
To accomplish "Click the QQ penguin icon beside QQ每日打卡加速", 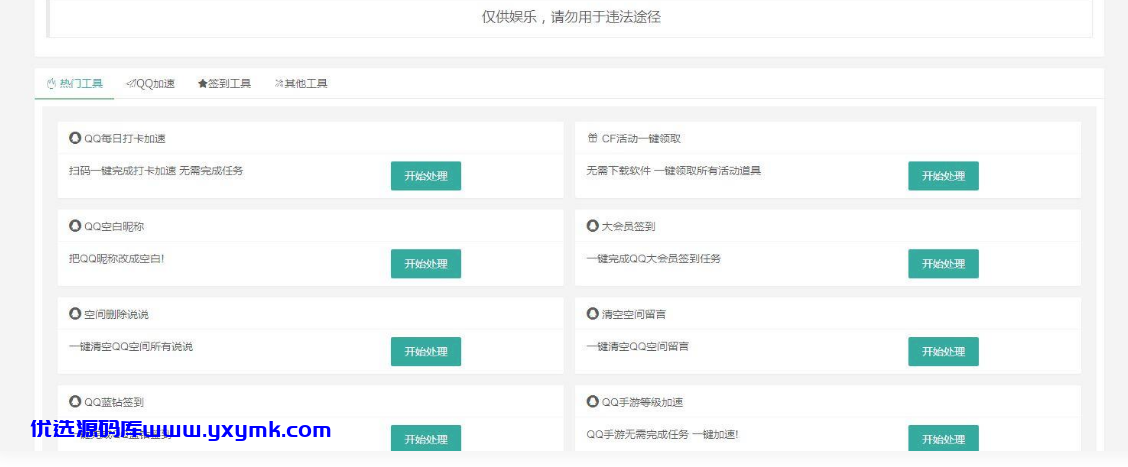I will (75, 137).
